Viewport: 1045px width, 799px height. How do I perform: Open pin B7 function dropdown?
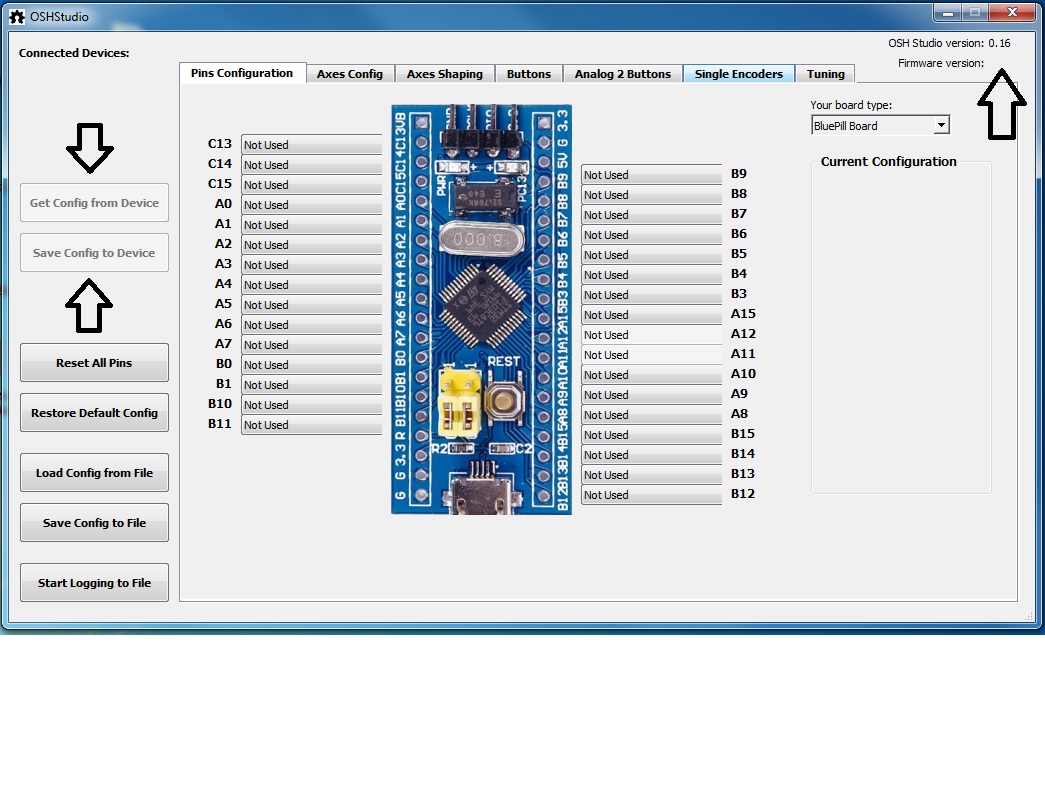(x=652, y=215)
